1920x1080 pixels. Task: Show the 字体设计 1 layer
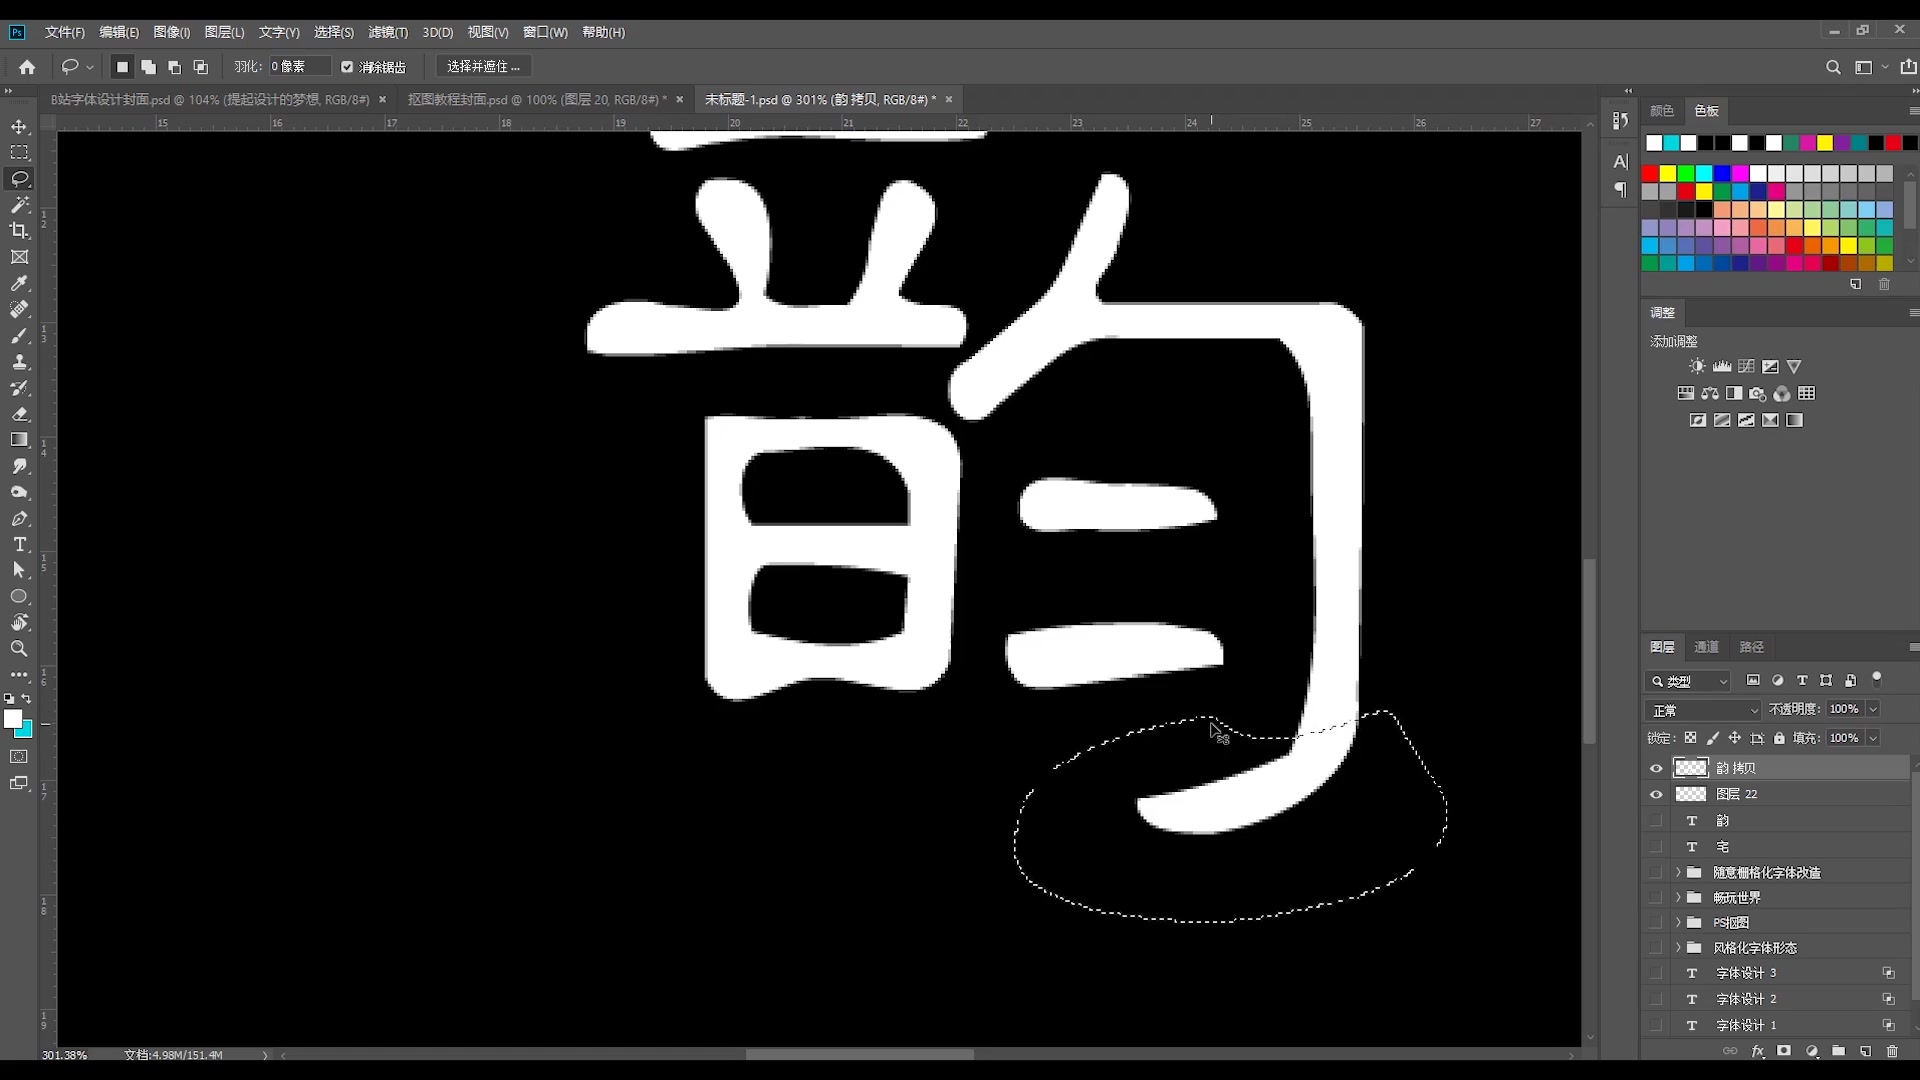click(1656, 1025)
